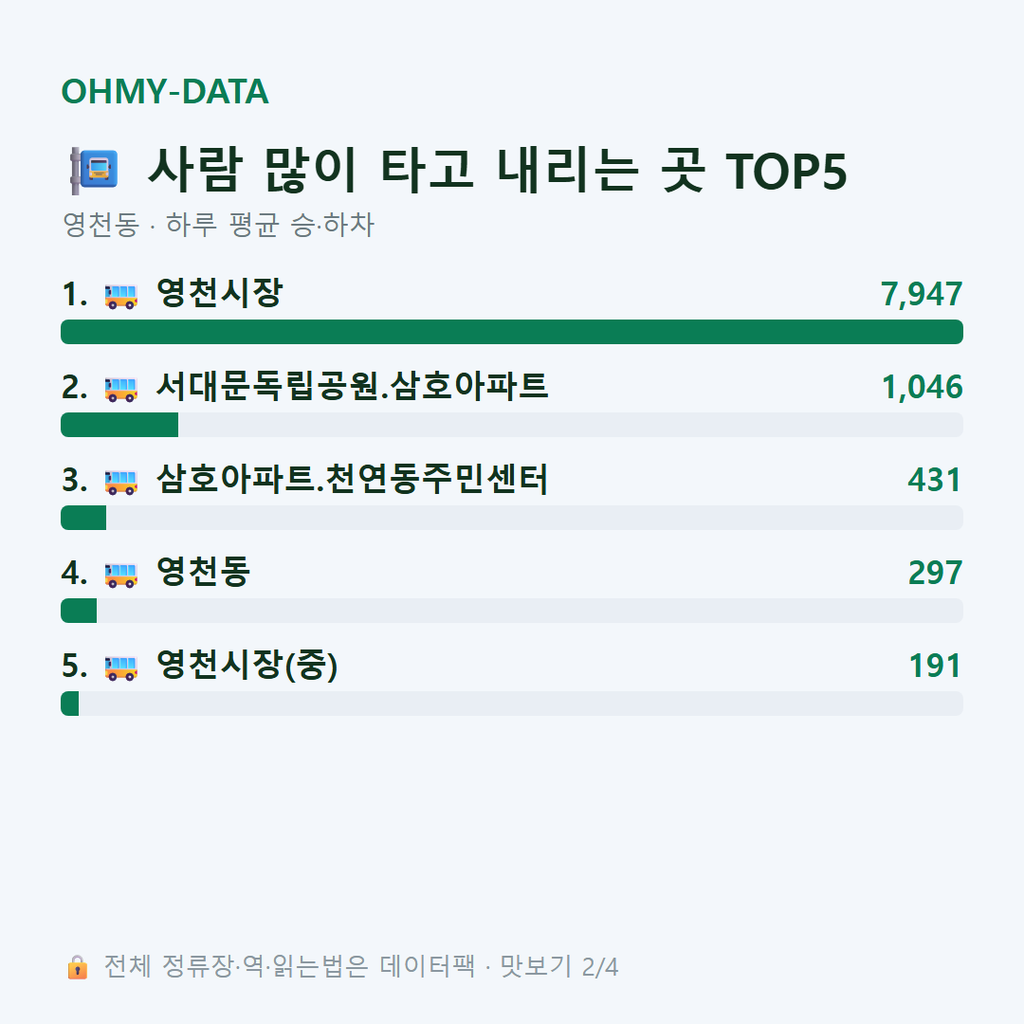
Task: Click the progress bar under 서대문독립공원.삼호아파트
Action: (512, 424)
